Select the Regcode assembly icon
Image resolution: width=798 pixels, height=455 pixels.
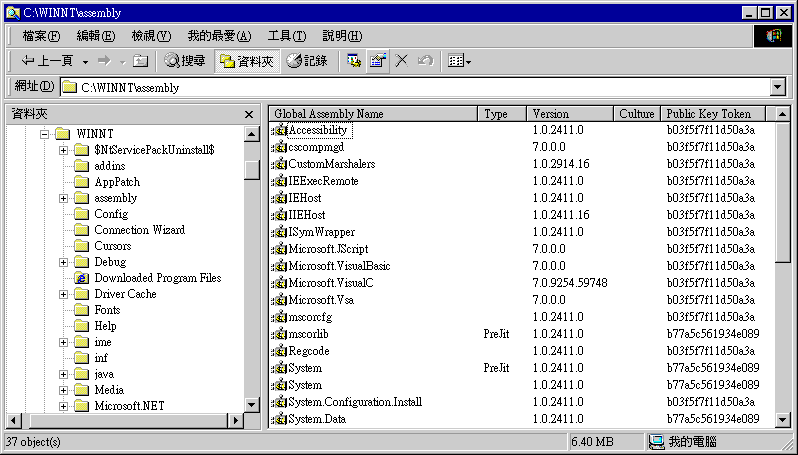coord(279,351)
